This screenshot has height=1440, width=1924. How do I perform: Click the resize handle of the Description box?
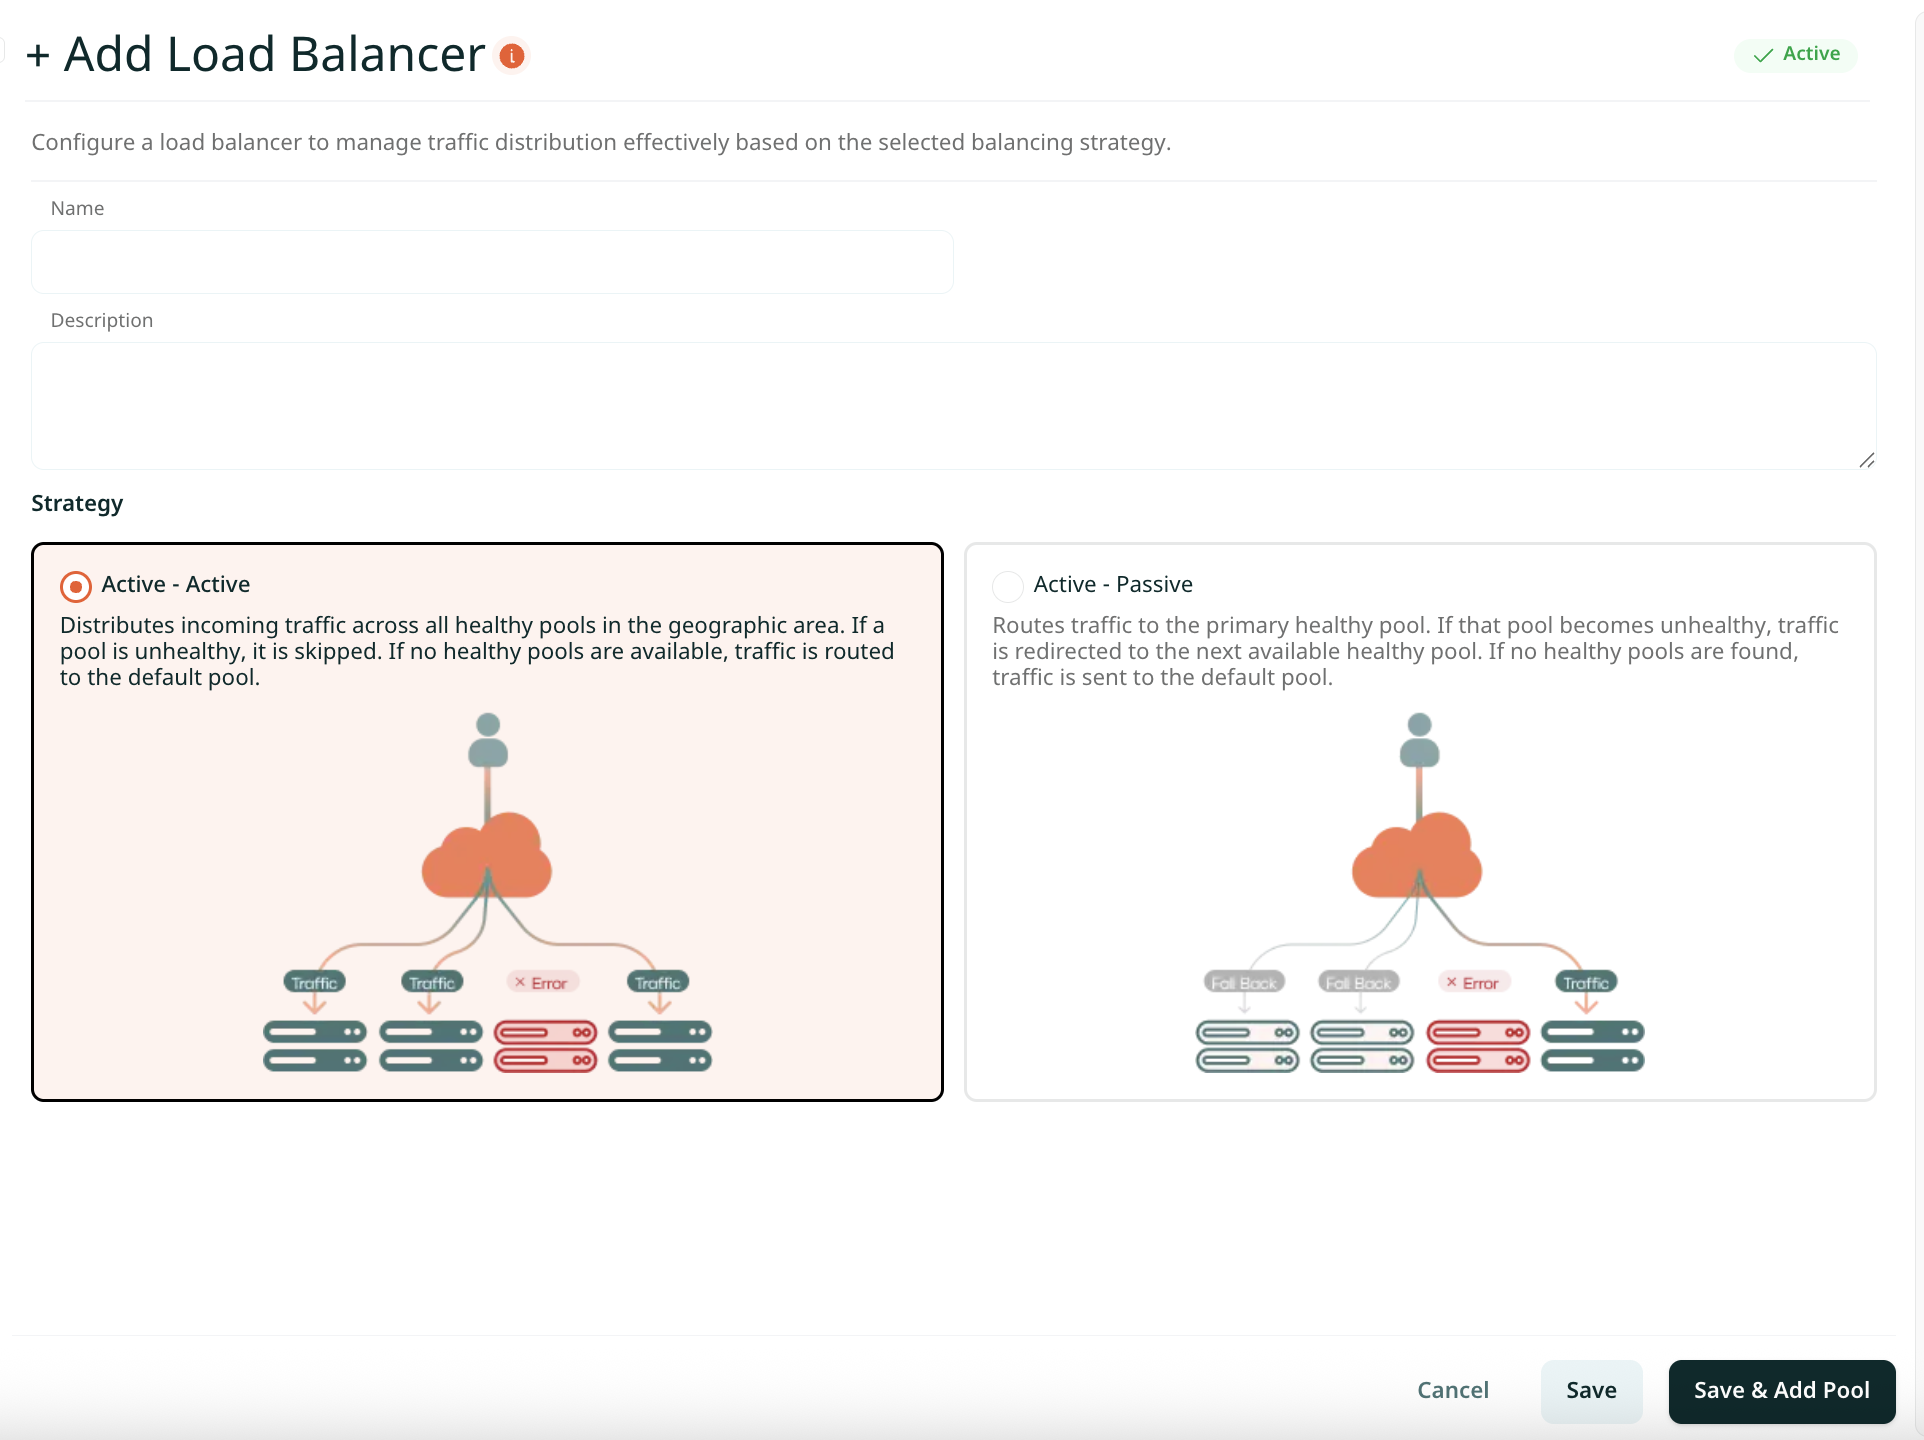click(x=1868, y=460)
